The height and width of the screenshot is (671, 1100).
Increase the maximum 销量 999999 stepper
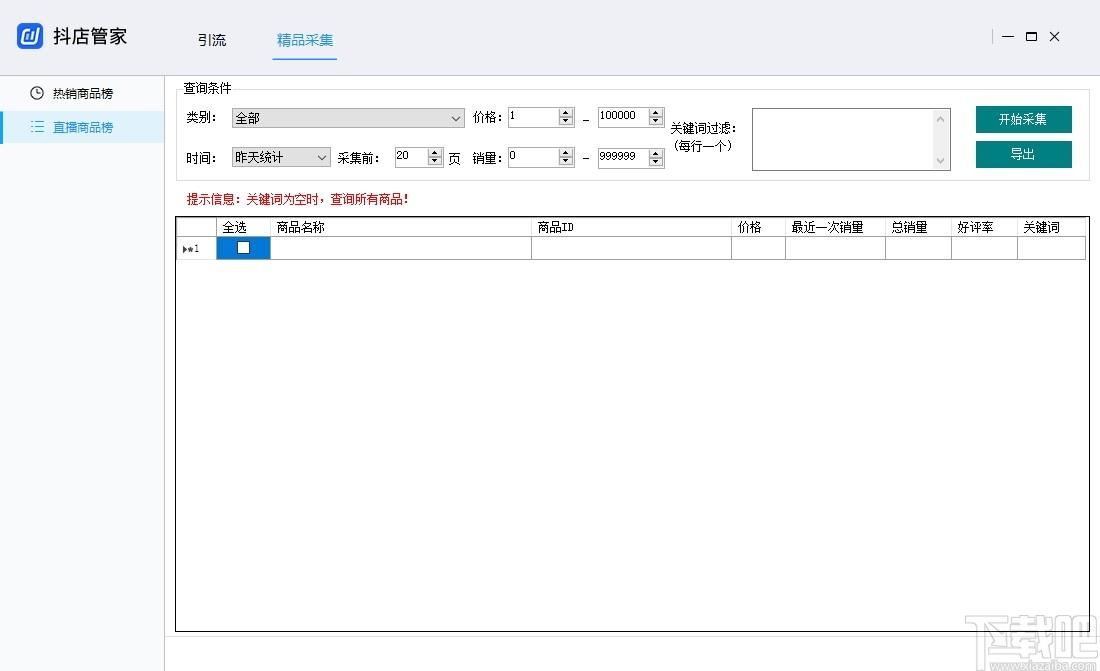pos(656,153)
